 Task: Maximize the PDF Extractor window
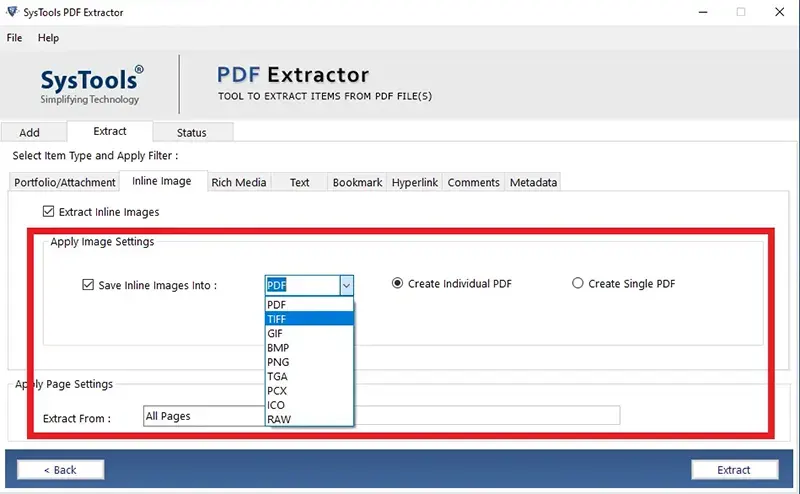coord(741,12)
